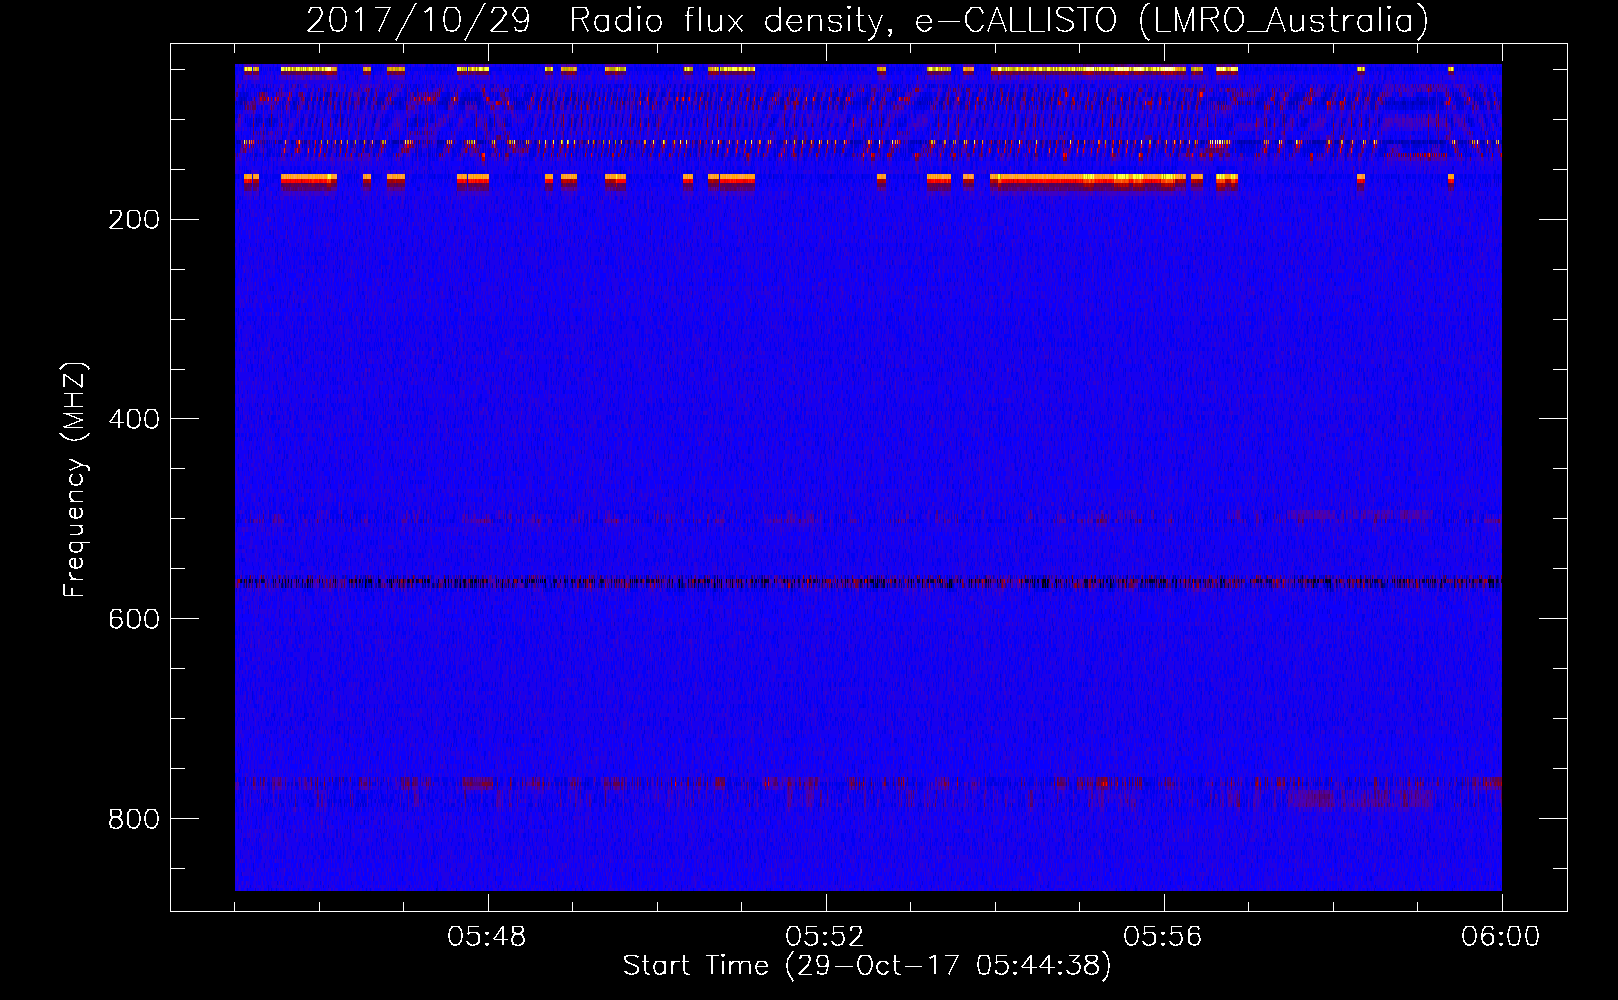Screen dimensions: 1618x1000
Task: Click the 800 frequency tick label
Action: point(134,820)
